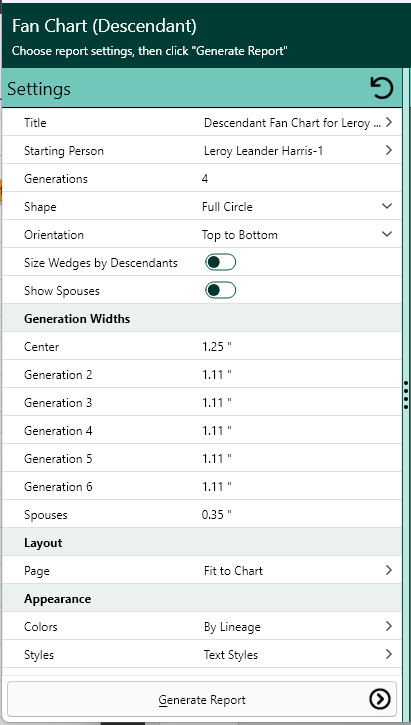Click the By Lineage colors value

(232, 627)
